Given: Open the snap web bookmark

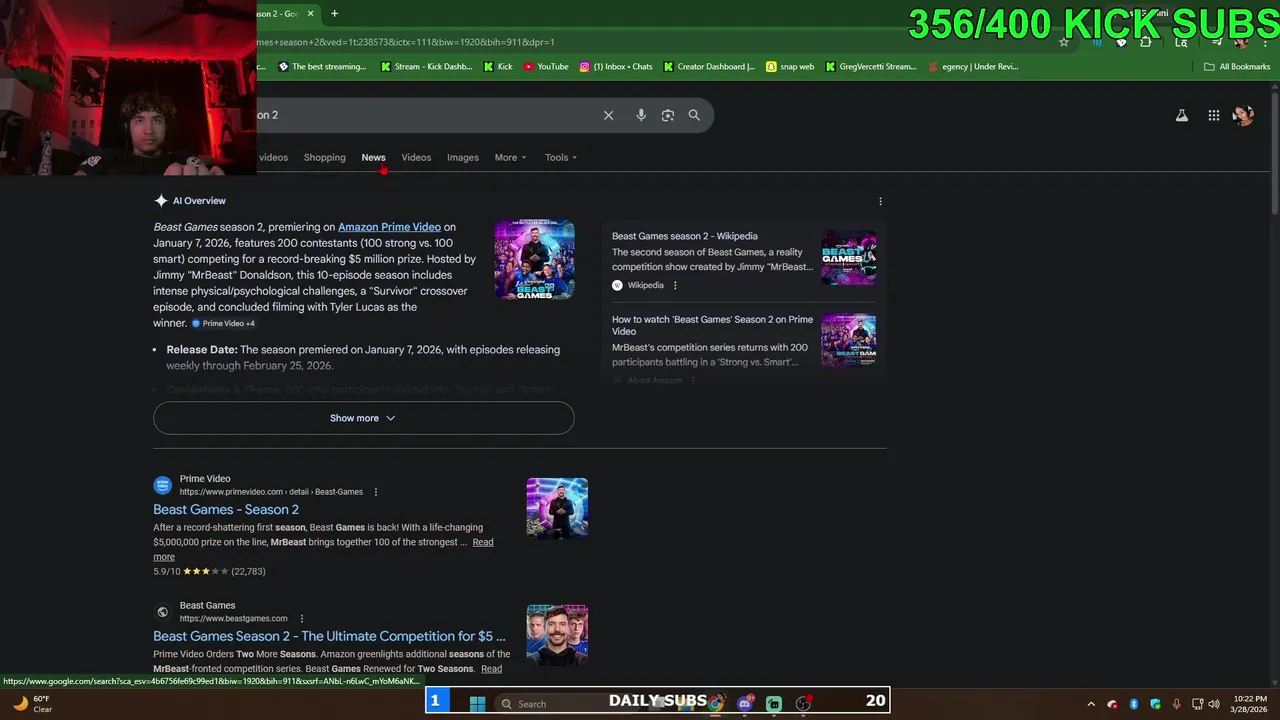Looking at the screenshot, I should [x=790, y=67].
